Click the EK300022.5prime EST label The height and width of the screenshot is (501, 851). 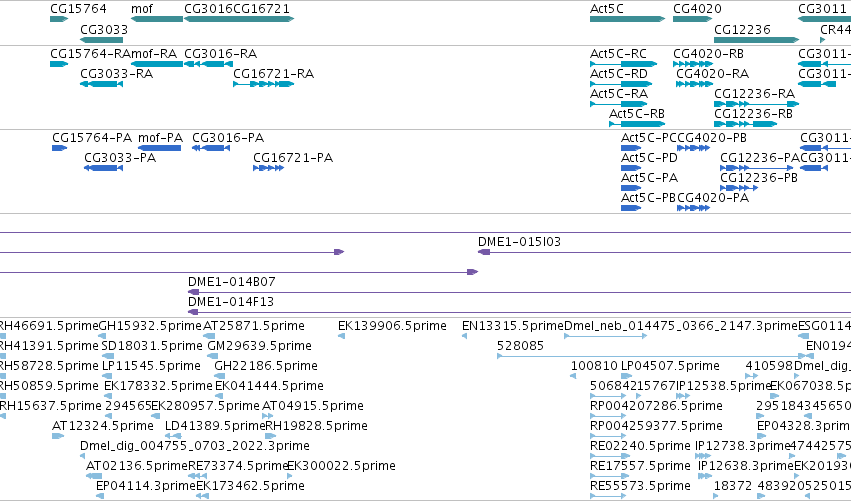click(341, 466)
